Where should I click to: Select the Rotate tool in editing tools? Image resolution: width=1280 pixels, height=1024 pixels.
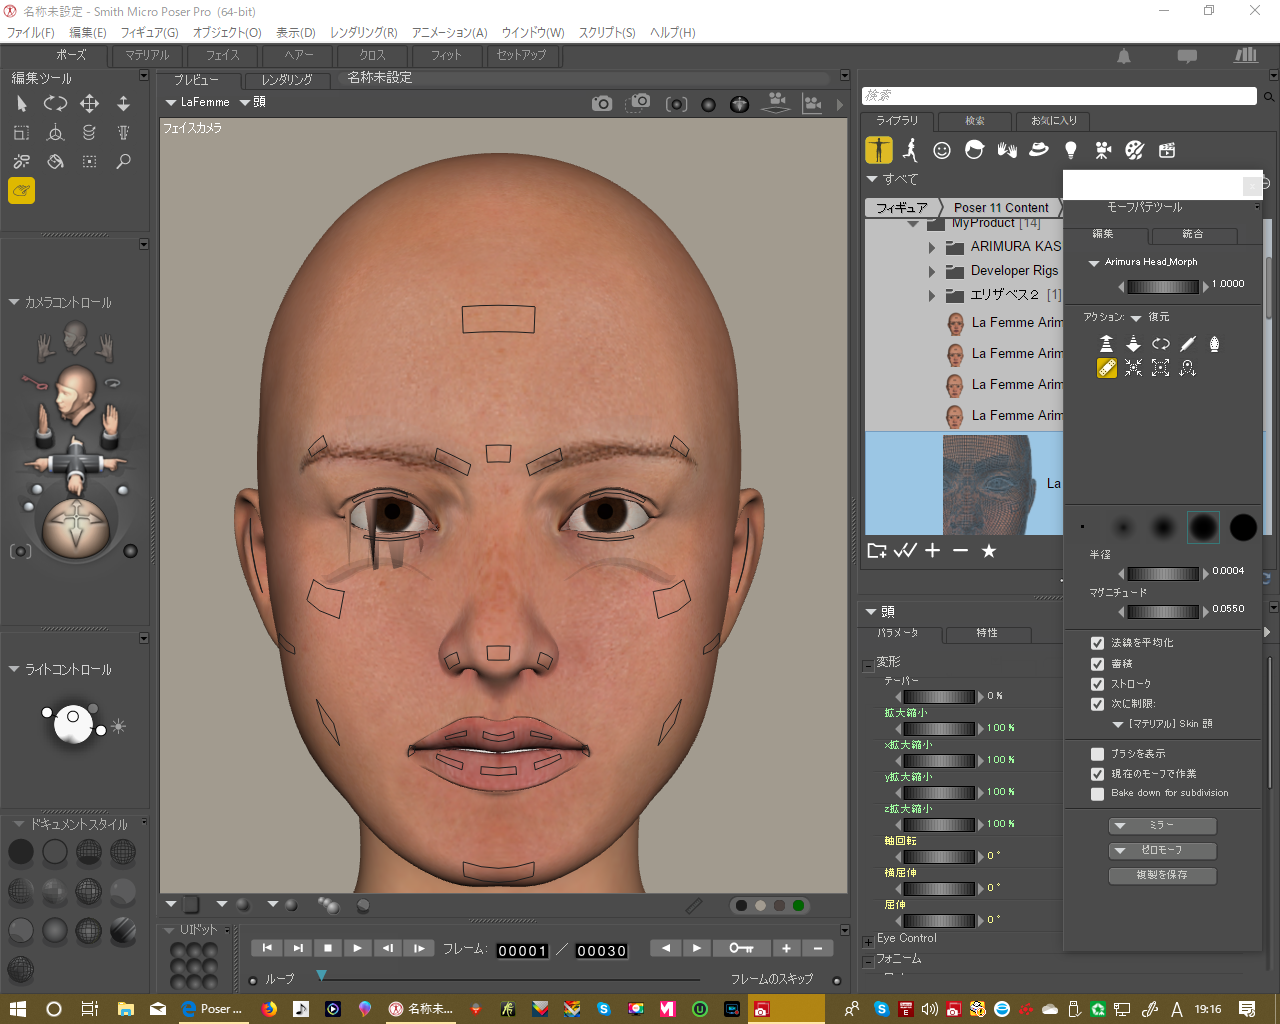[55, 103]
